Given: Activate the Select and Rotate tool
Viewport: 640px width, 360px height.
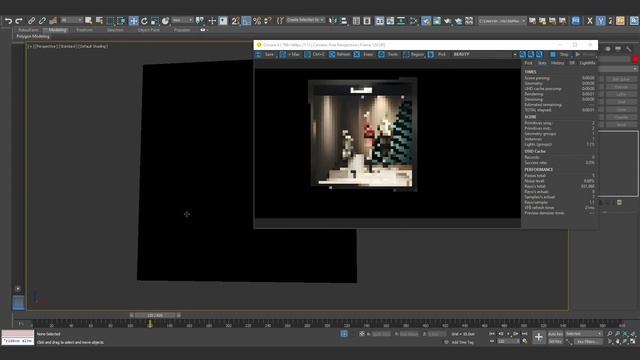Looking at the screenshot, I should 144,20.
